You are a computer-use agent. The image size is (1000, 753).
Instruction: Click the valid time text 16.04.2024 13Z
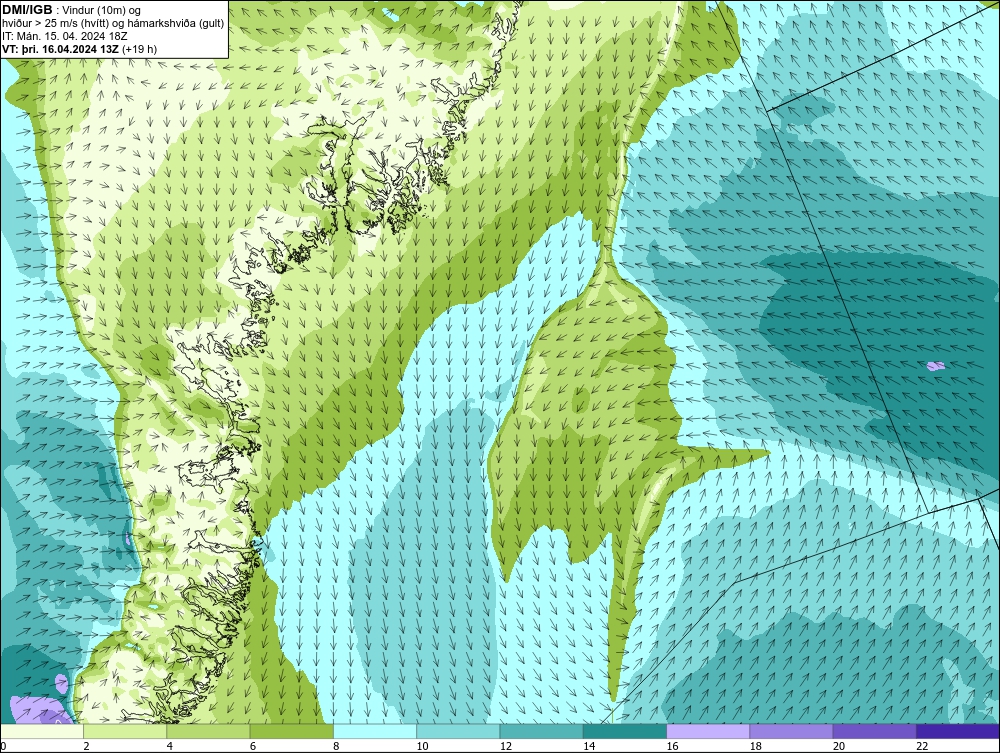80,49
